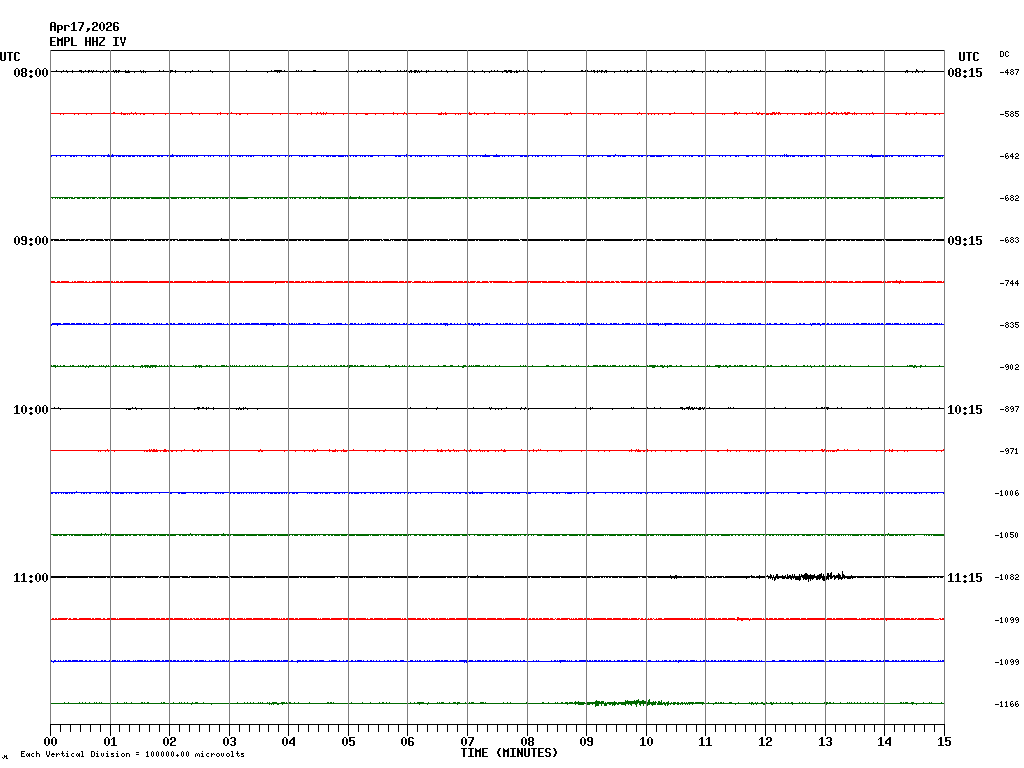The height and width of the screenshot is (768, 1024).
Task: Select the -1166 DC offset value
Action: pyautogui.click(x=1007, y=705)
